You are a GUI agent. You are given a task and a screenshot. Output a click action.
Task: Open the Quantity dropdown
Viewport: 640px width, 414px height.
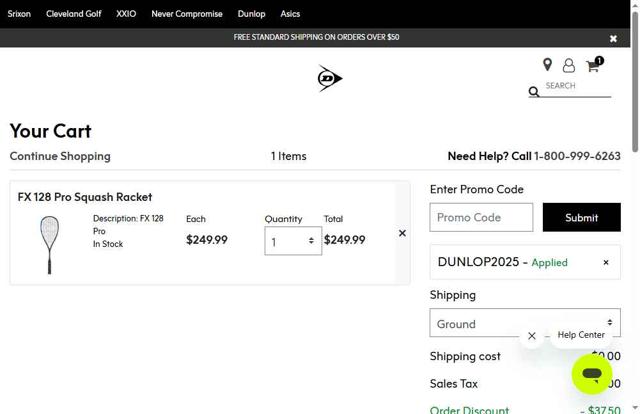click(293, 241)
